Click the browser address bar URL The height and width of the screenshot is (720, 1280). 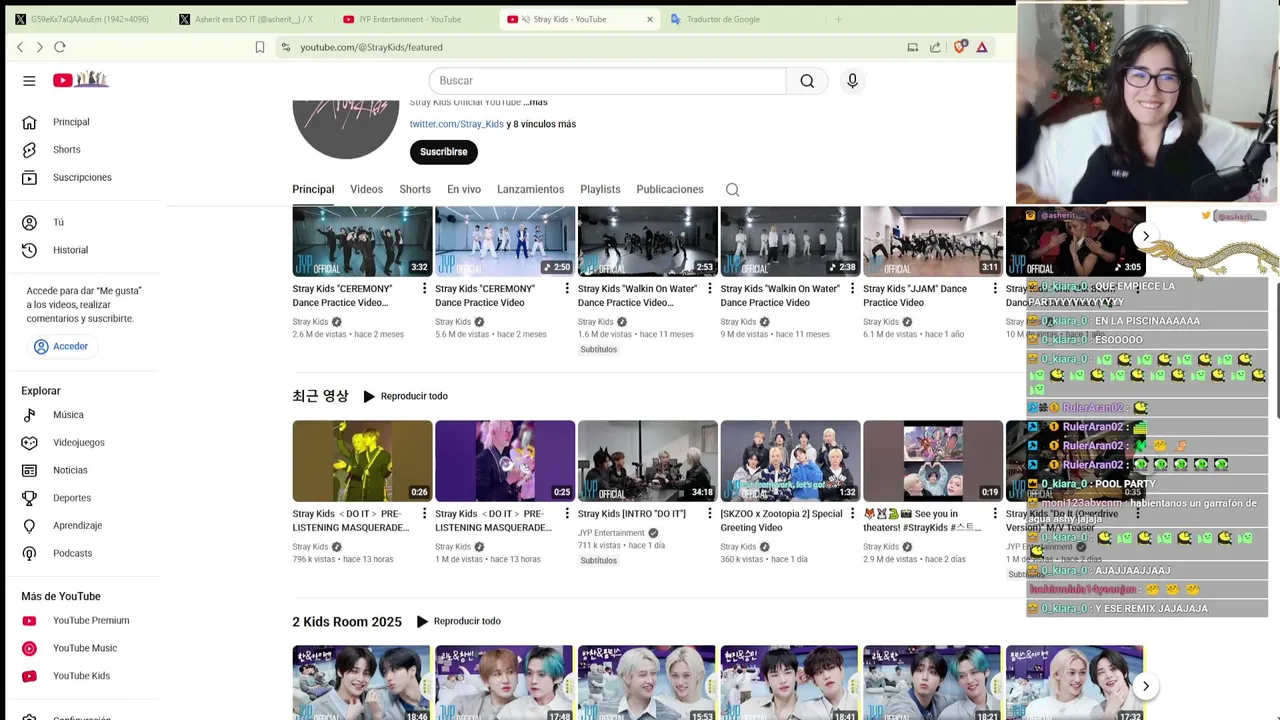tap(371, 47)
